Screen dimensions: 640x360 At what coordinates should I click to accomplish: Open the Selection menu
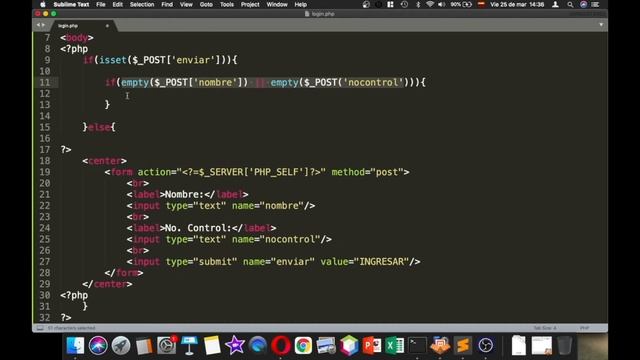[142, 4]
